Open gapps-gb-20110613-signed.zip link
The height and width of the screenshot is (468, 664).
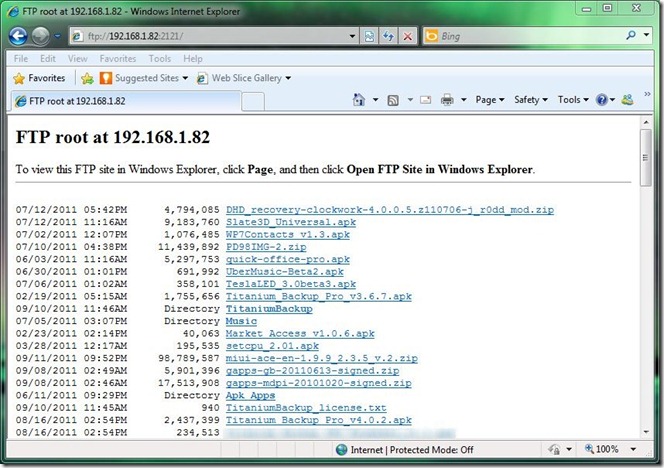(312, 371)
